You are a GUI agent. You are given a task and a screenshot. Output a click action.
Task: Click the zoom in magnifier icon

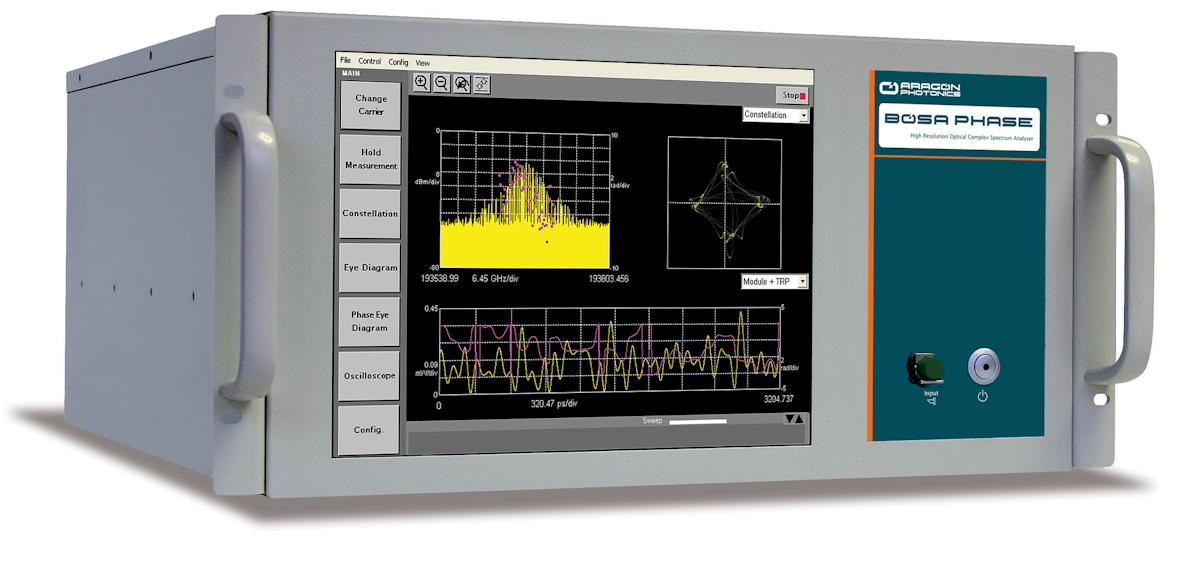click(421, 84)
